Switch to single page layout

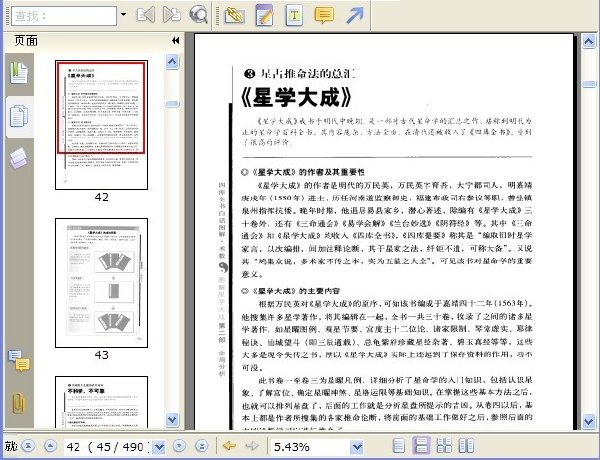tap(398, 446)
